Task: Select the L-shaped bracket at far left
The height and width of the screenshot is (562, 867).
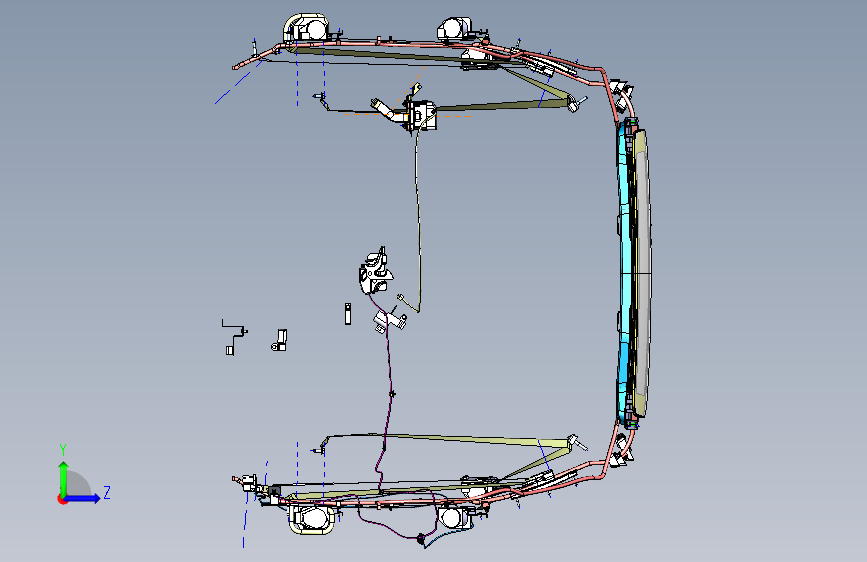Action: pyautogui.click(x=234, y=337)
